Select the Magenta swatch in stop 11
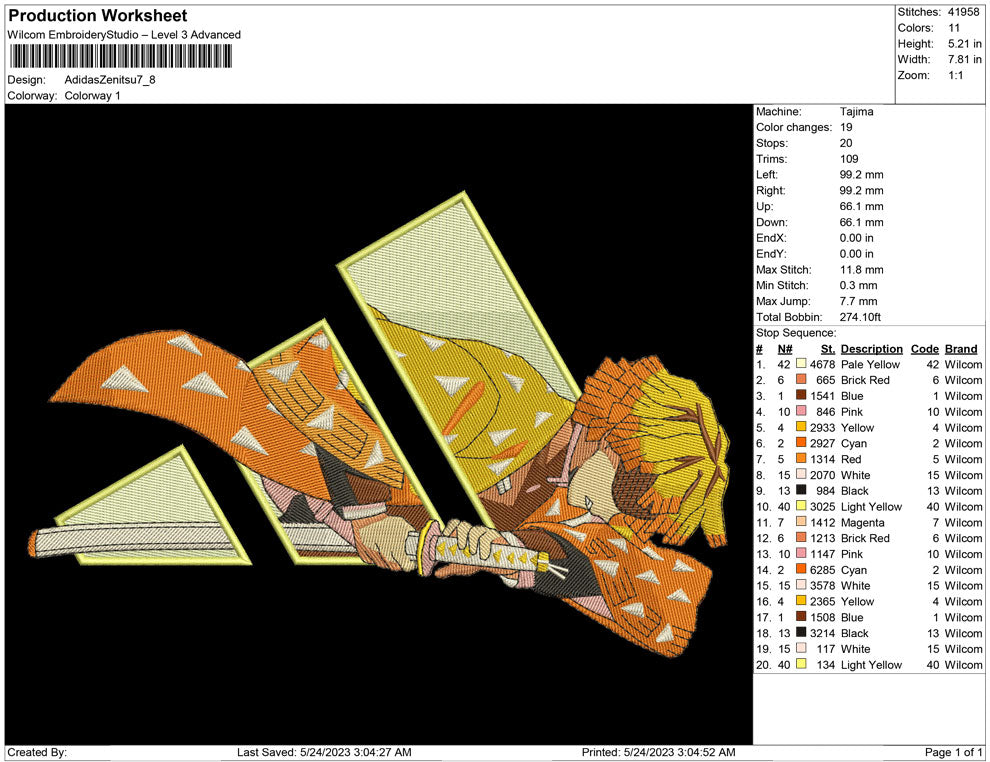This screenshot has height=762, width=990. point(801,522)
